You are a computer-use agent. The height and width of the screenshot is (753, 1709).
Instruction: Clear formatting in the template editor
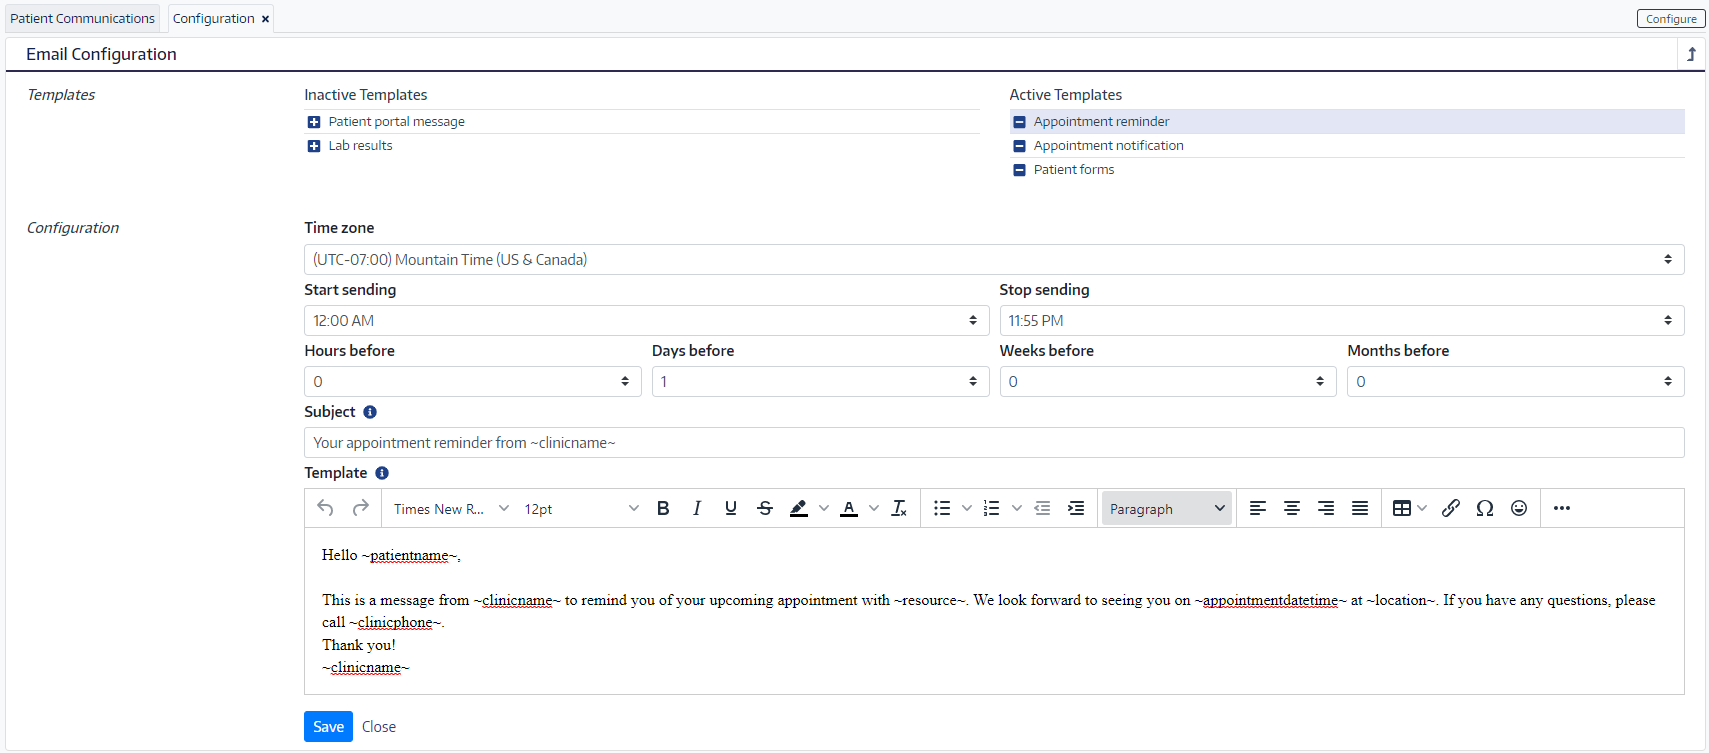pyautogui.click(x=899, y=508)
